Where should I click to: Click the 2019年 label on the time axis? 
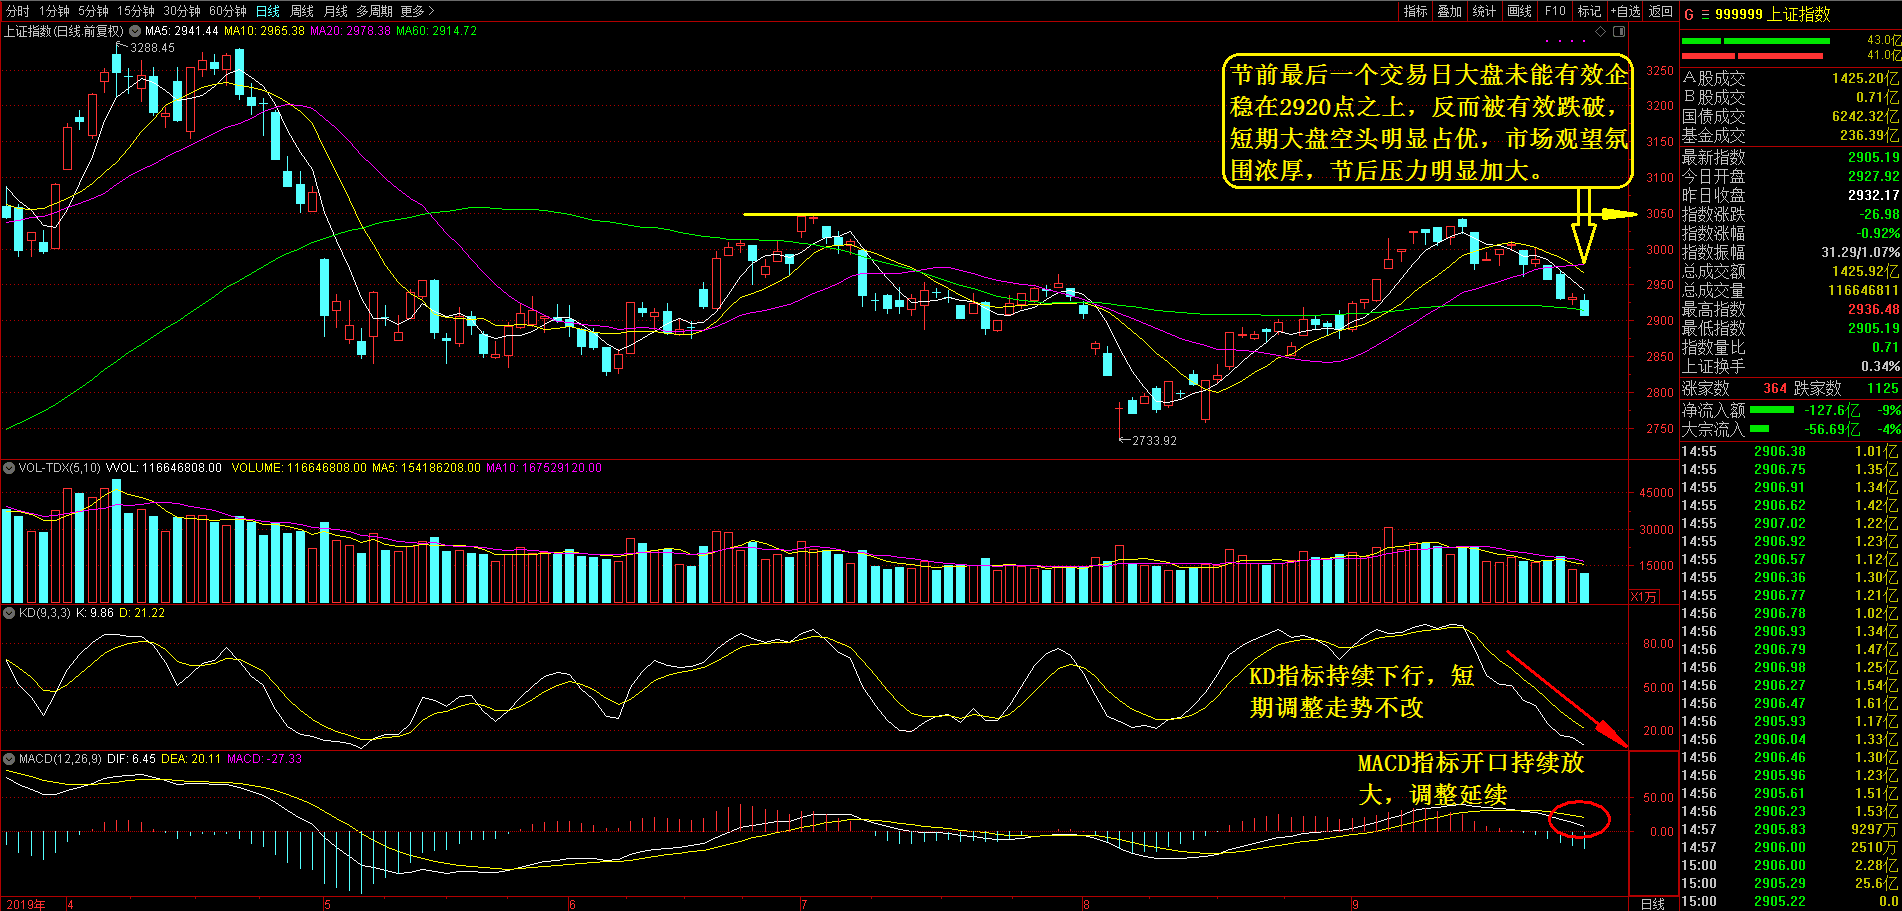[x=26, y=904]
